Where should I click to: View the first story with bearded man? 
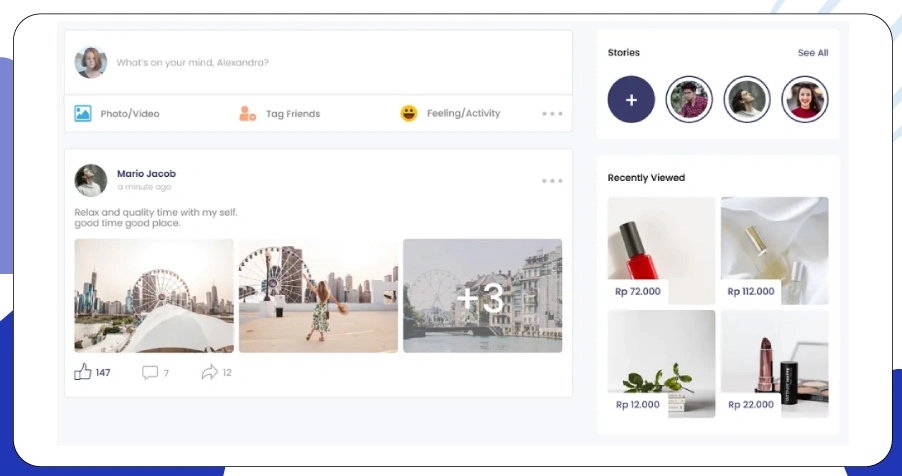[x=689, y=100]
